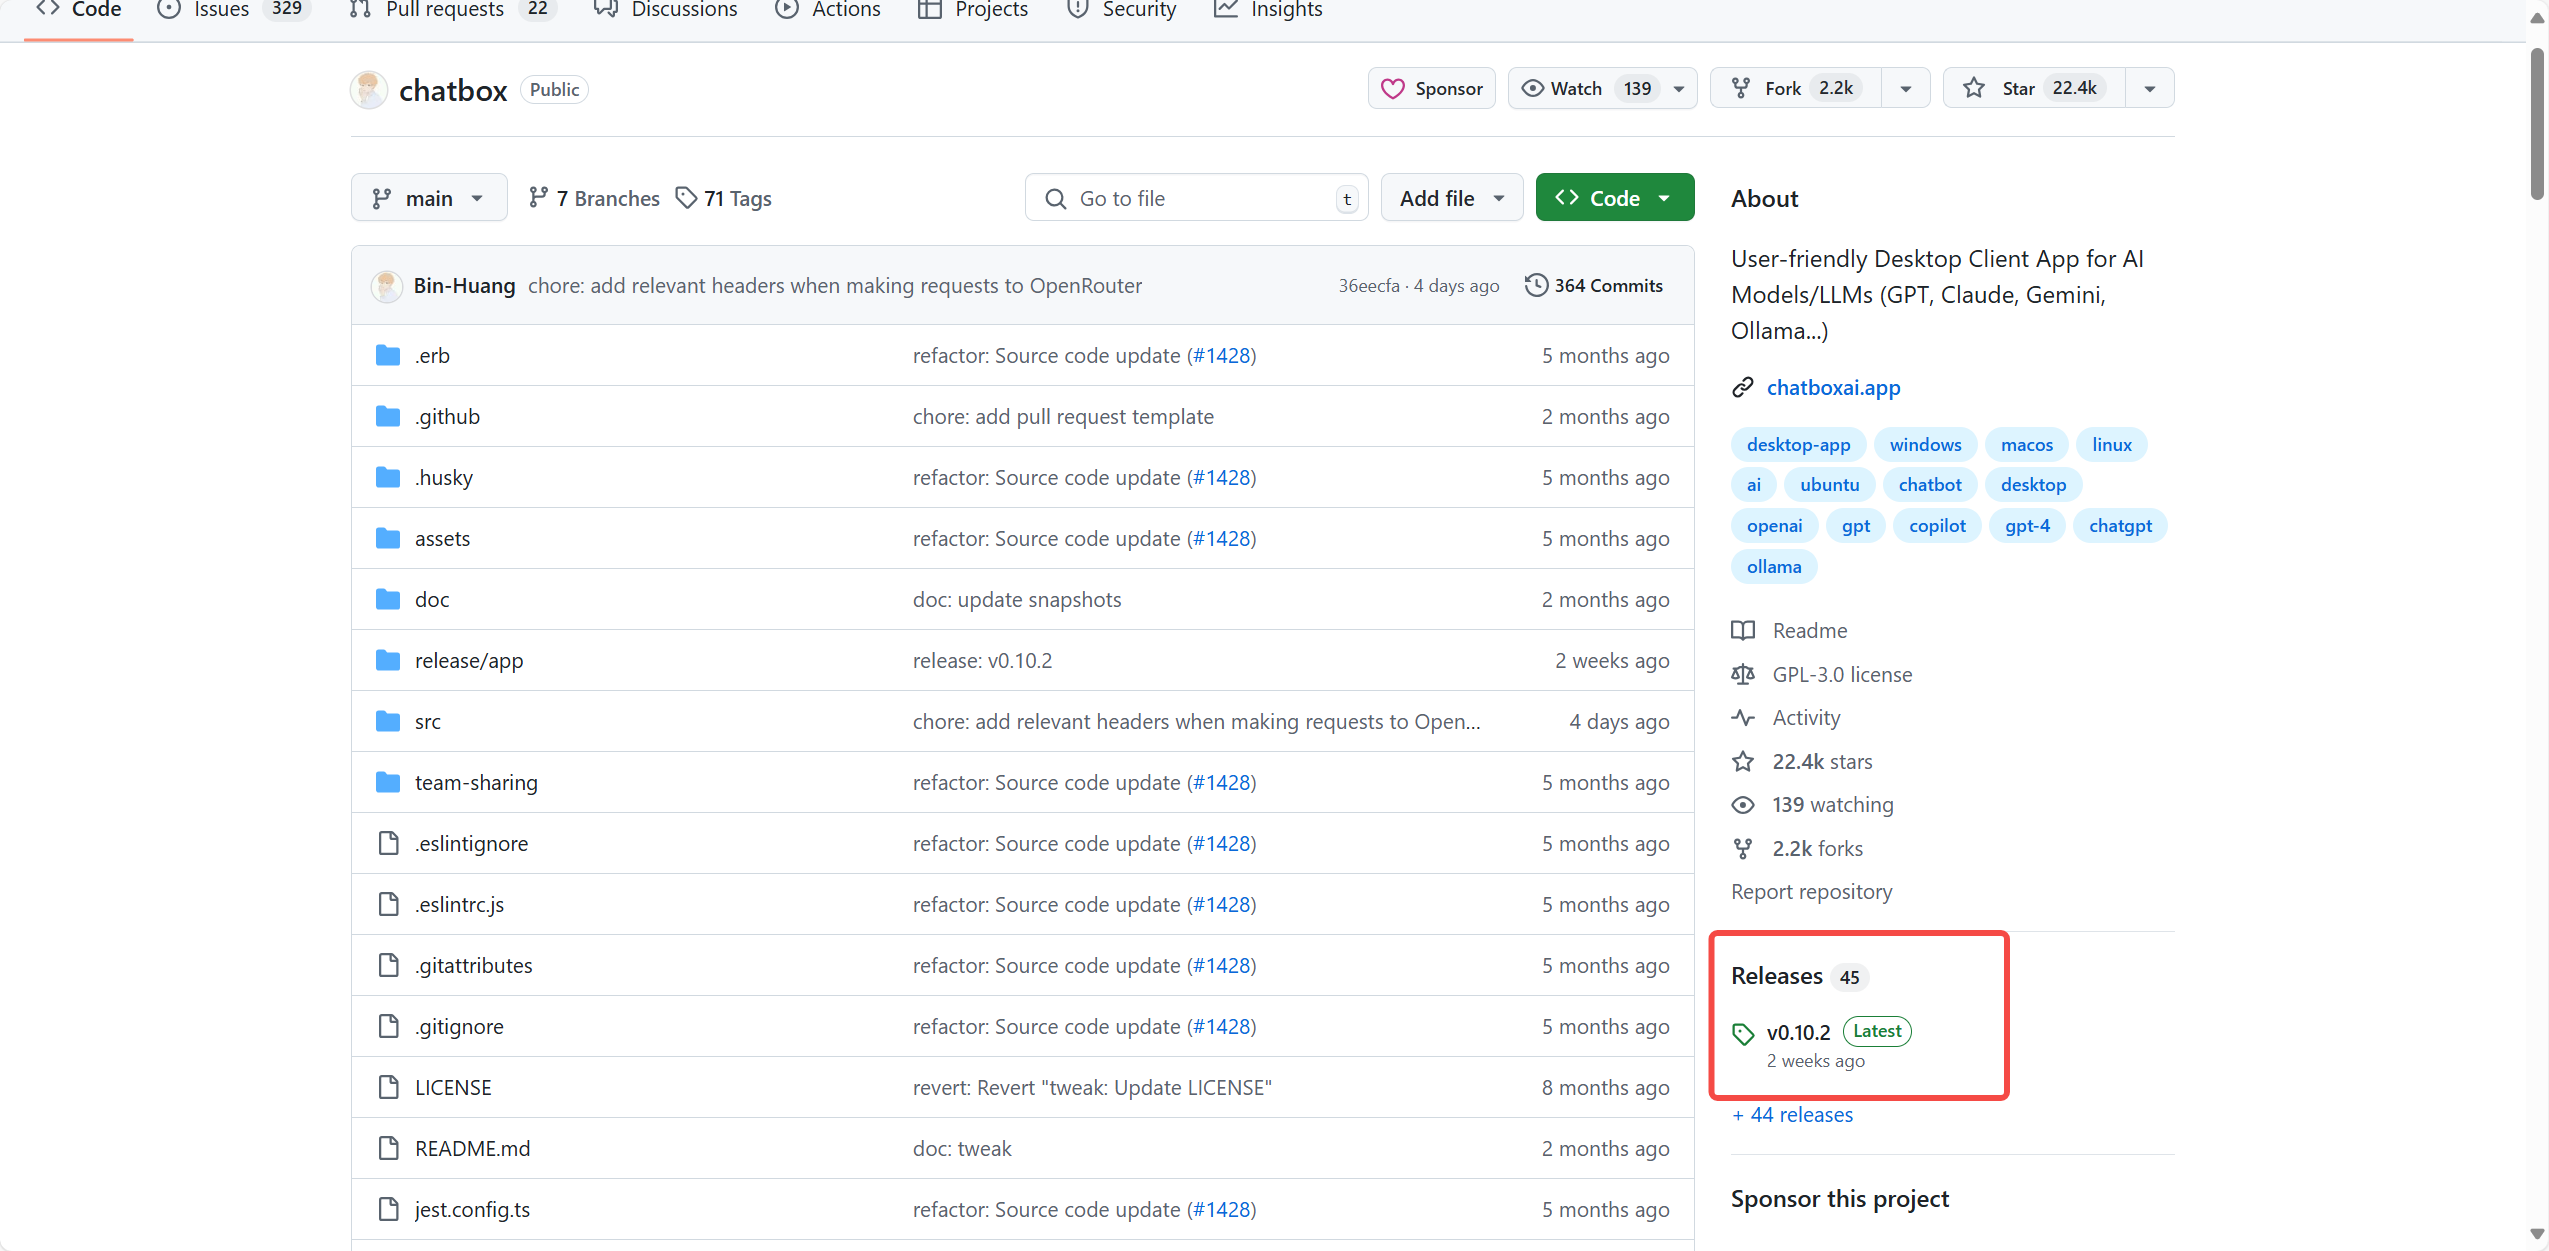Click the license scales icon
This screenshot has height=1251, width=2549.
click(x=1743, y=675)
